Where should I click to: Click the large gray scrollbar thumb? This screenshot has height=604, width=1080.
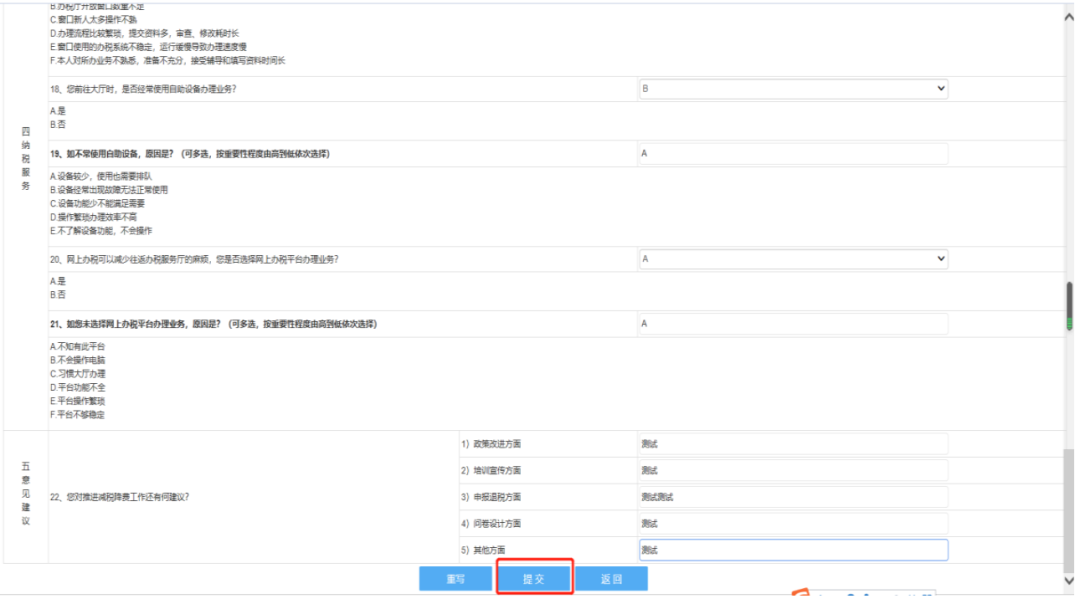1068,510
